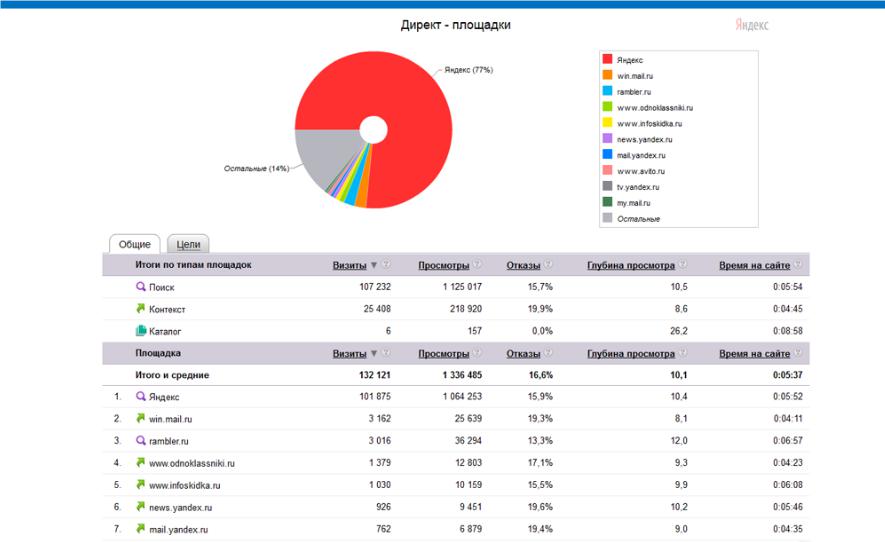Image resolution: width=885 pixels, height=542 pixels.
Task: Click the orange win.mail.ru legend swatch
Action: (607, 75)
